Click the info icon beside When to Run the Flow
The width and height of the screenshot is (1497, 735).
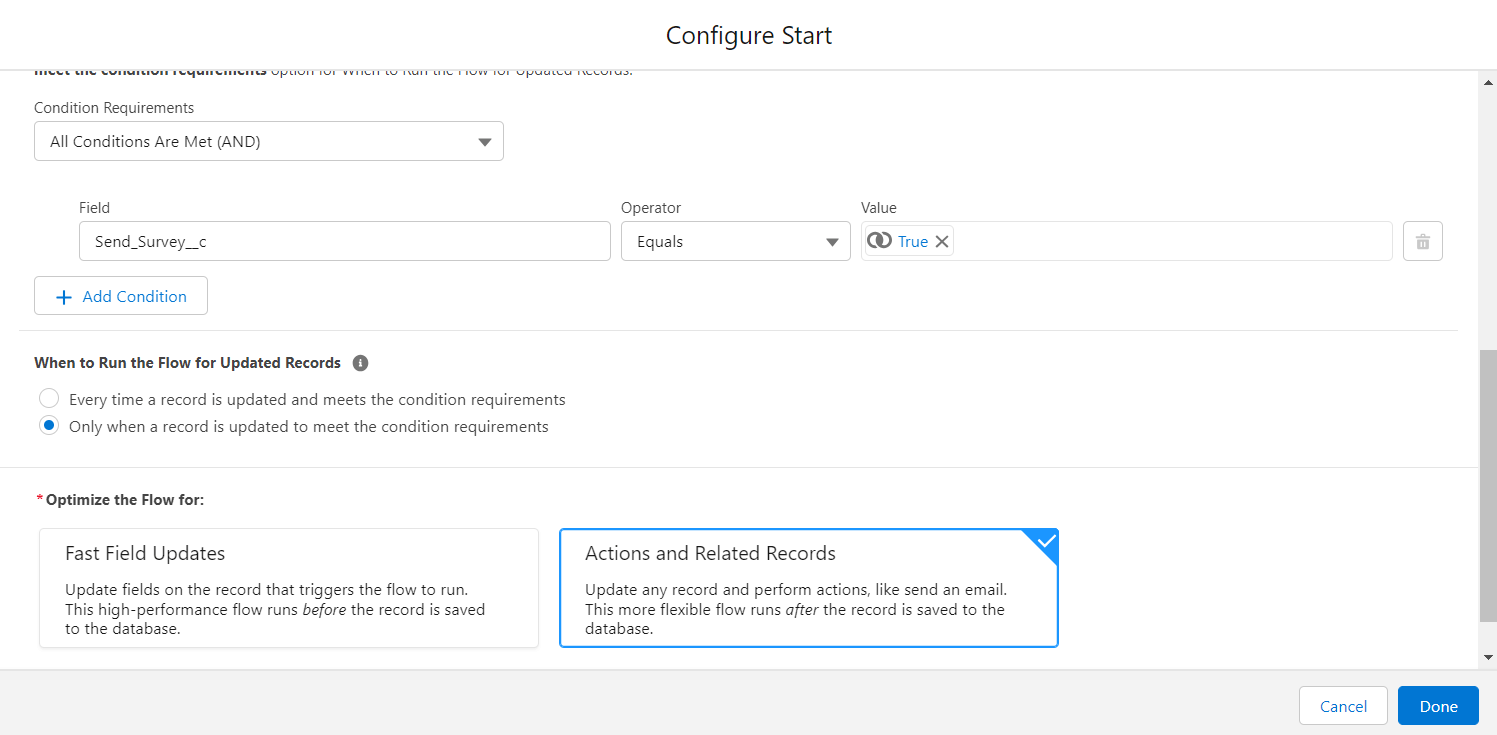(x=360, y=362)
